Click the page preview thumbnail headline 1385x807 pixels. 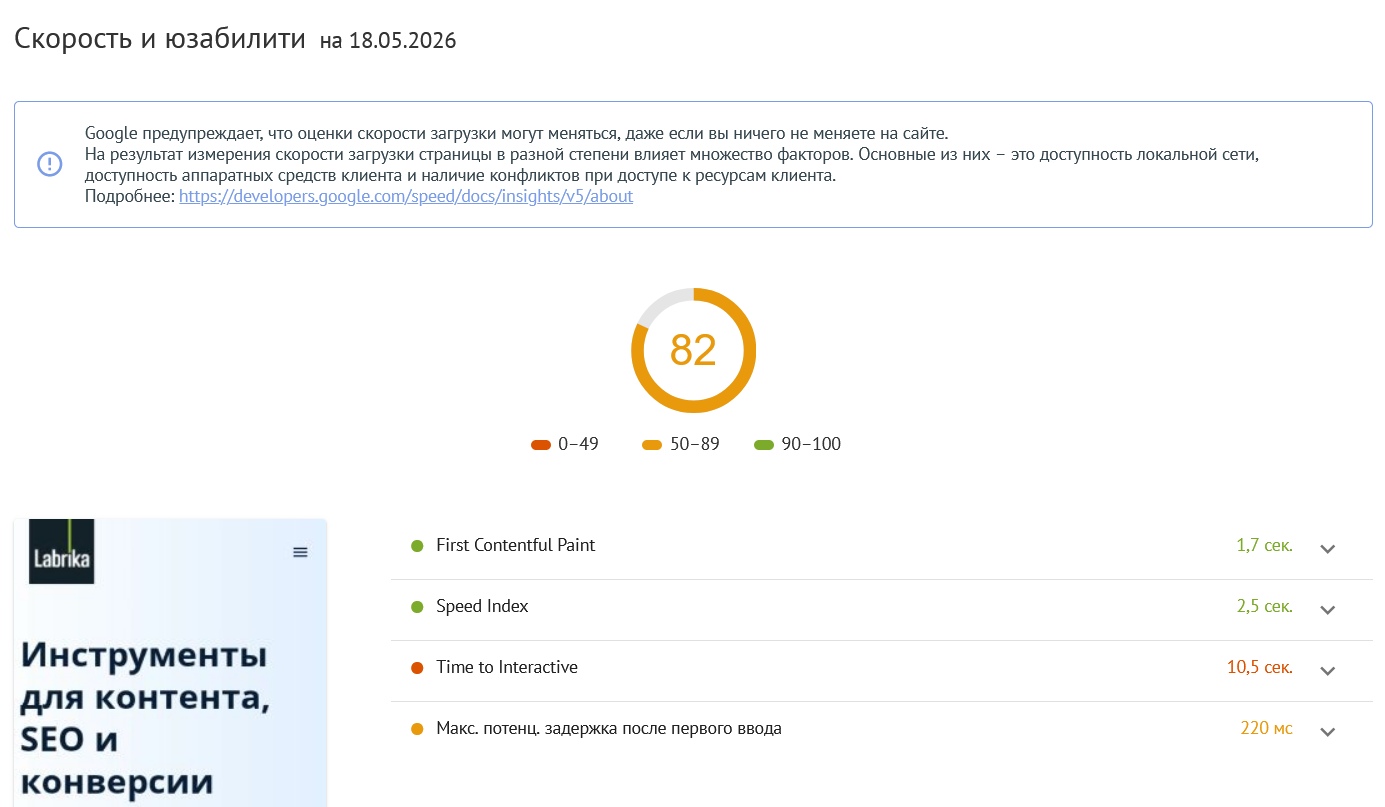(x=145, y=718)
